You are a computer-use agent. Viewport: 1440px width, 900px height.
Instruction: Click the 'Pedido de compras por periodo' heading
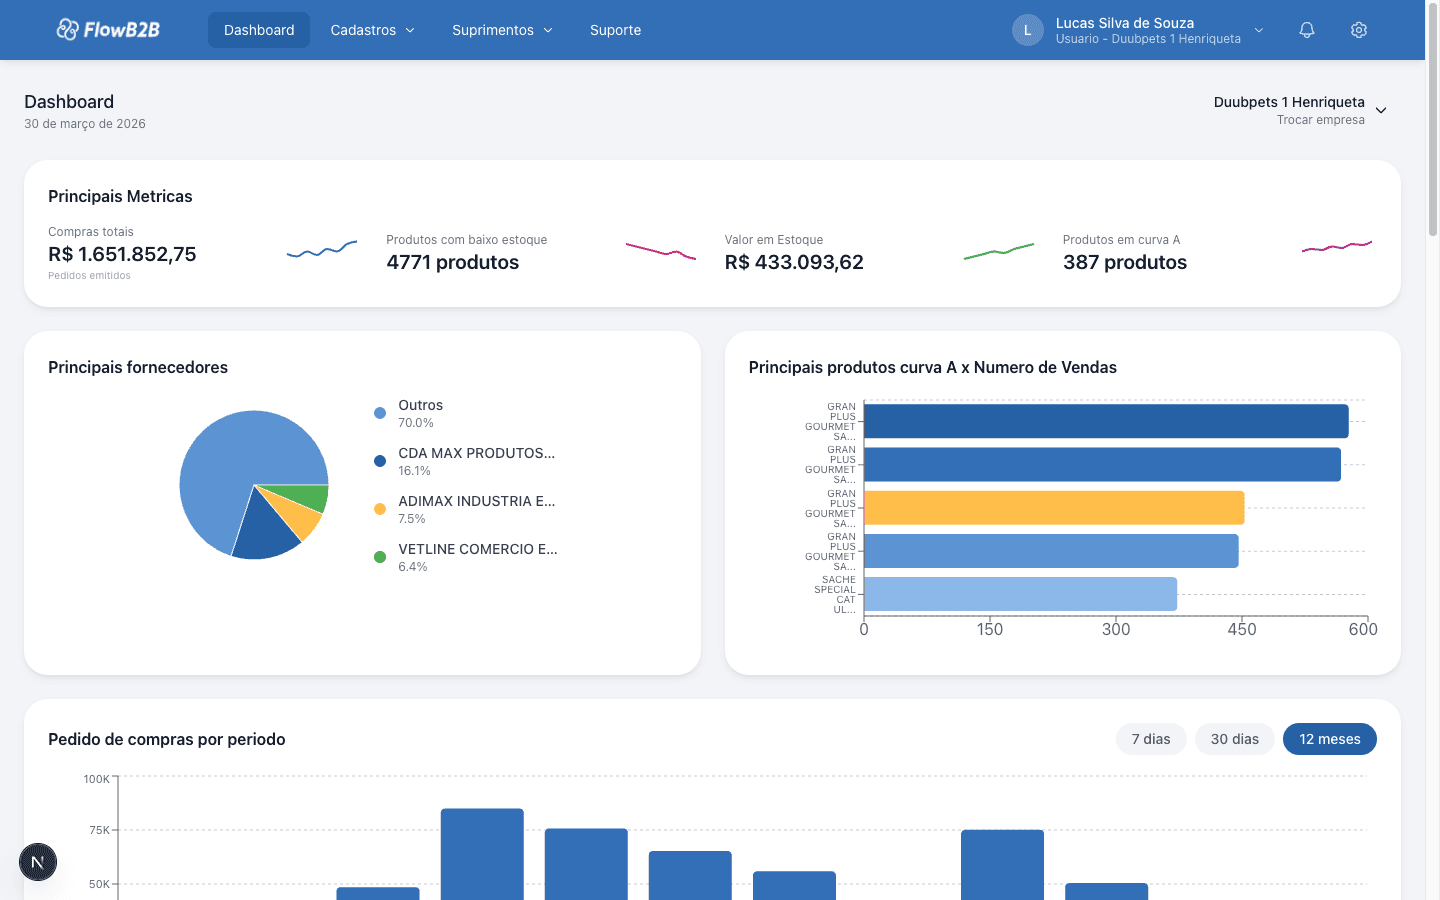[167, 739]
